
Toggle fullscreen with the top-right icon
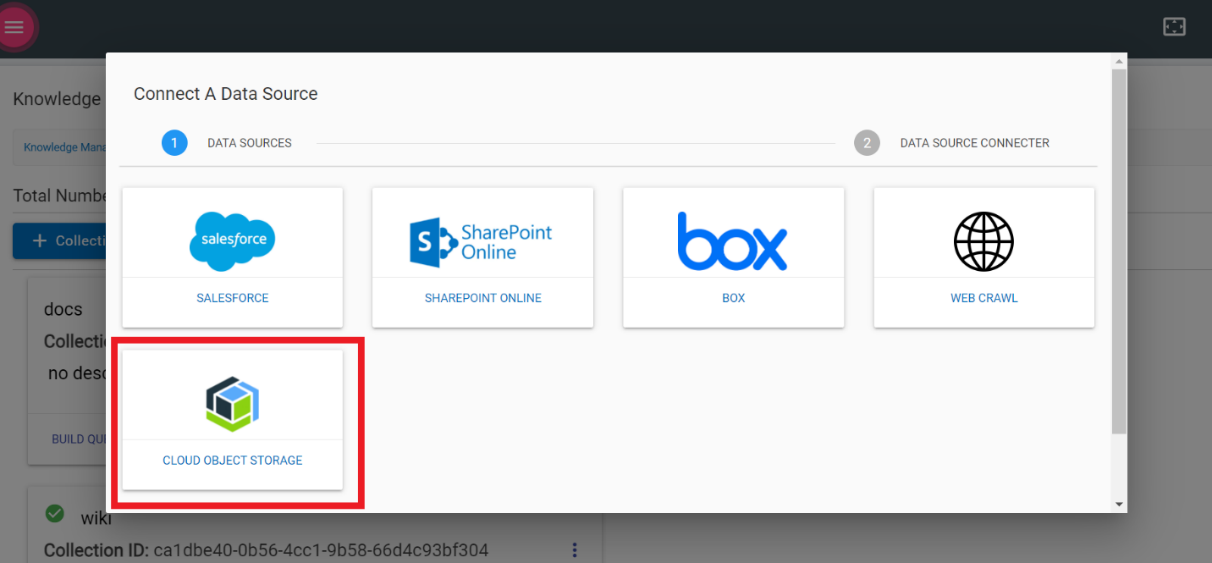click(x=1174, y=27)
